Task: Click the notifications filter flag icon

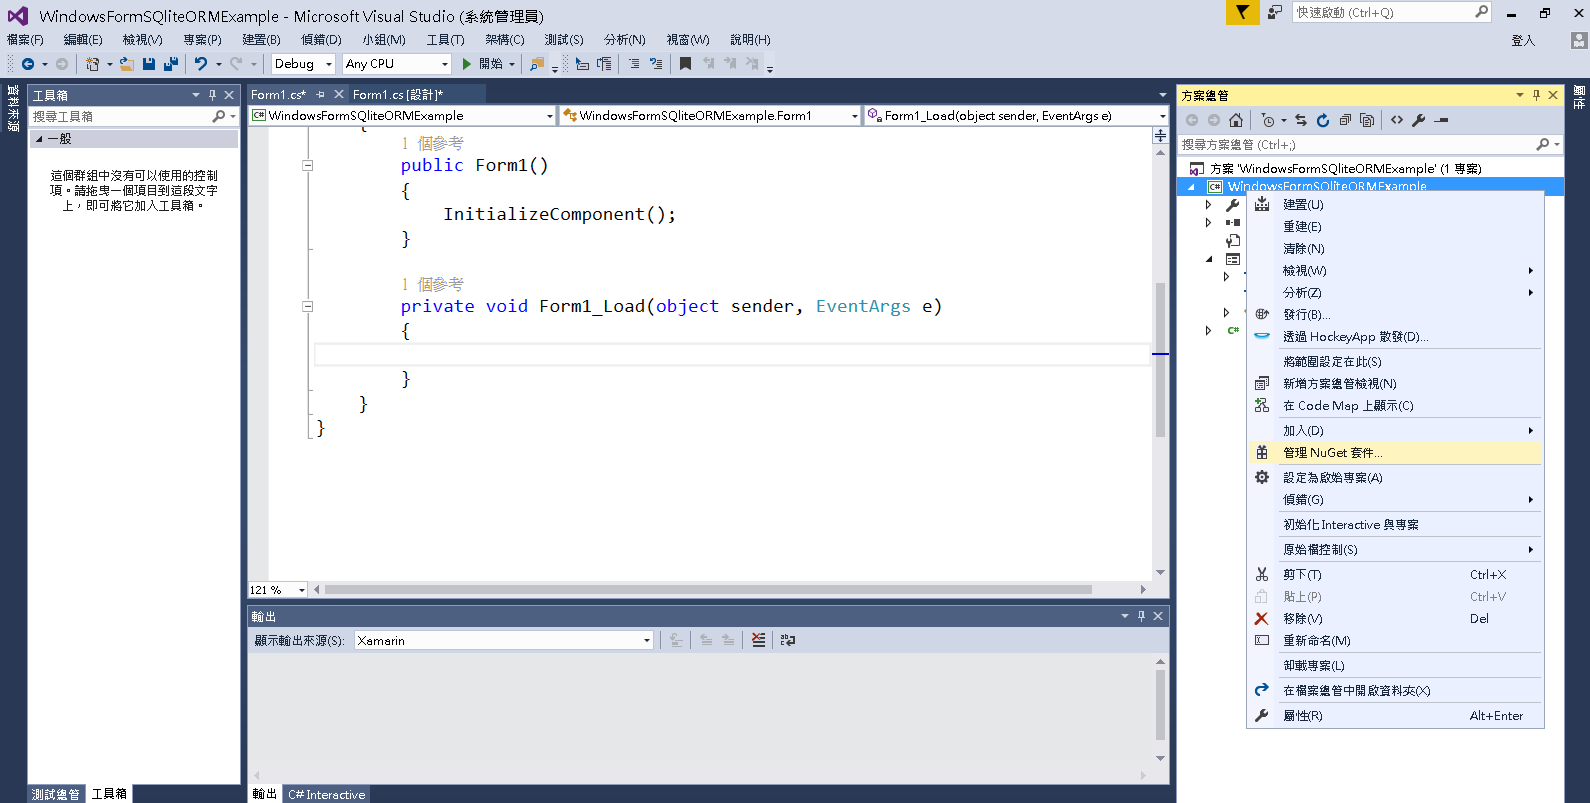Action: click(x=1242, y=12)
